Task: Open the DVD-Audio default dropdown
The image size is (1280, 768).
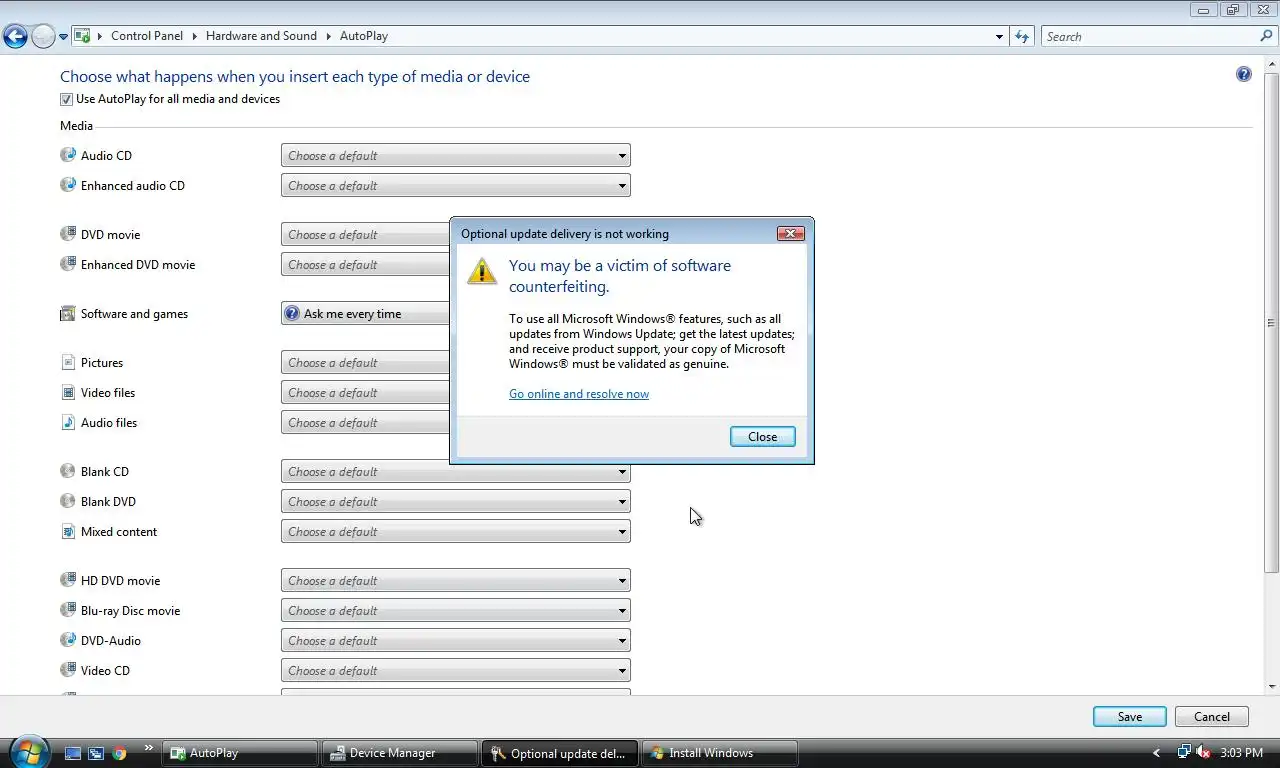Action: pyautogui.click(x=455, y=640)
